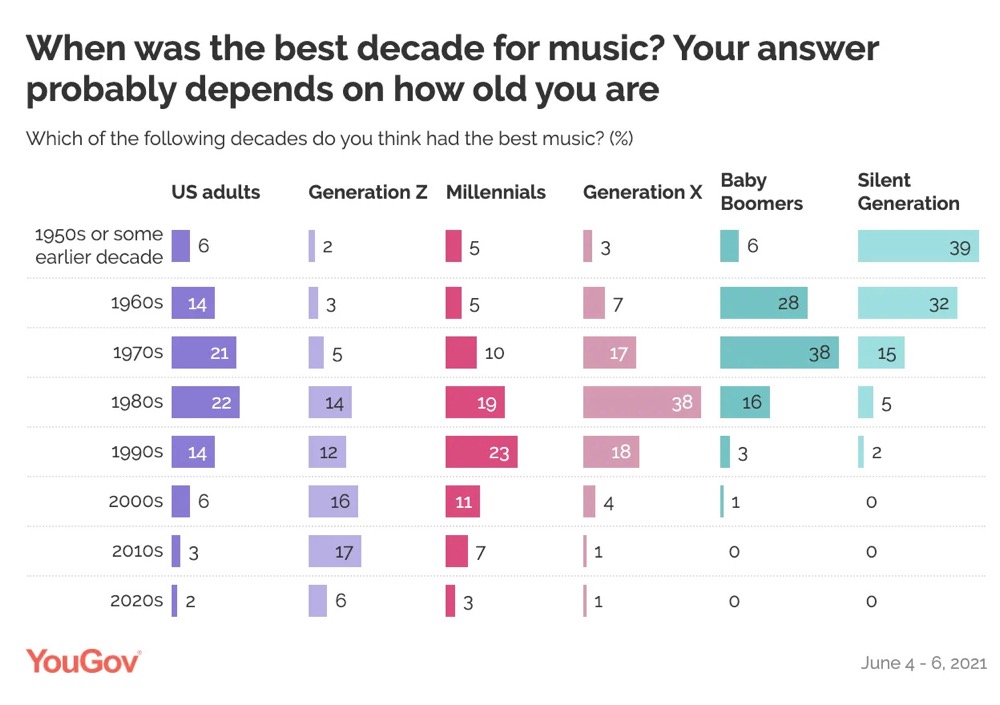Select the Baby Boomers column header
This screenshot has height=705, width=1000.
pos(762,191)
